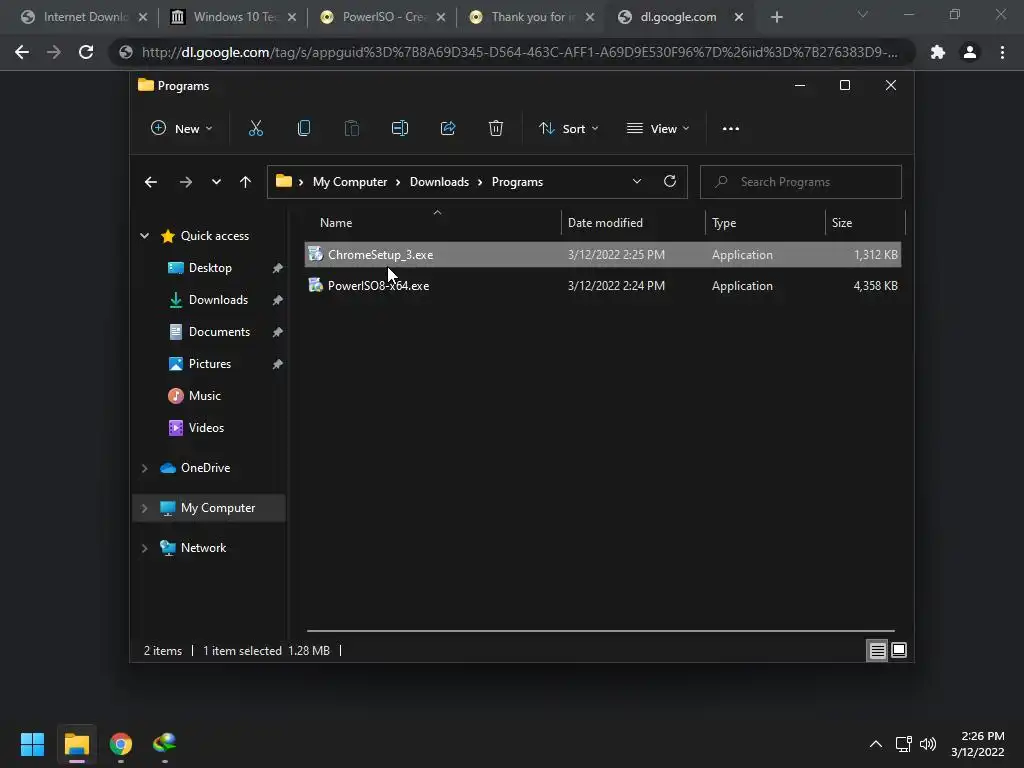Image resolution: width=1024 pixels, height=768 pixels.
Task: Open recent locations dropdown chevron
Action: pyautogui.click(x=216, y=182)
